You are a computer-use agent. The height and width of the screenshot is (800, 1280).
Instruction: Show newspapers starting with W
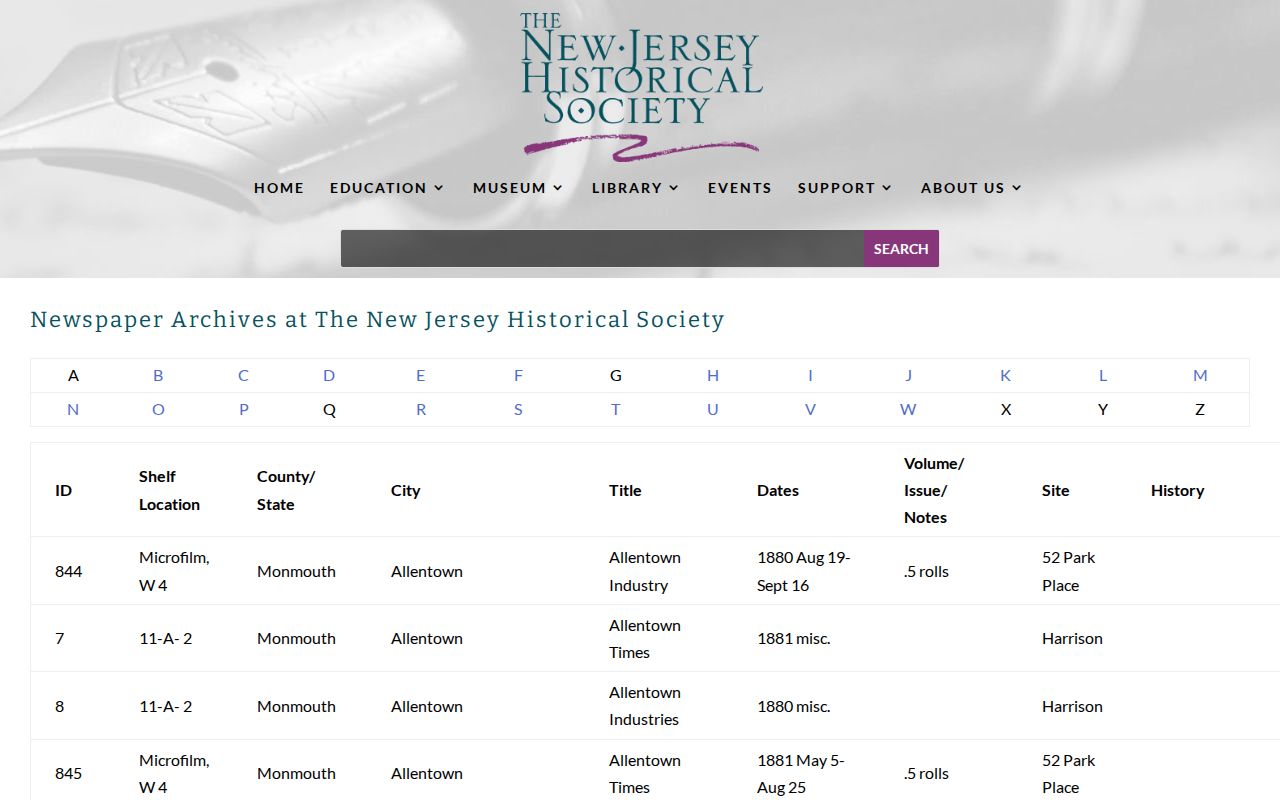908,410
